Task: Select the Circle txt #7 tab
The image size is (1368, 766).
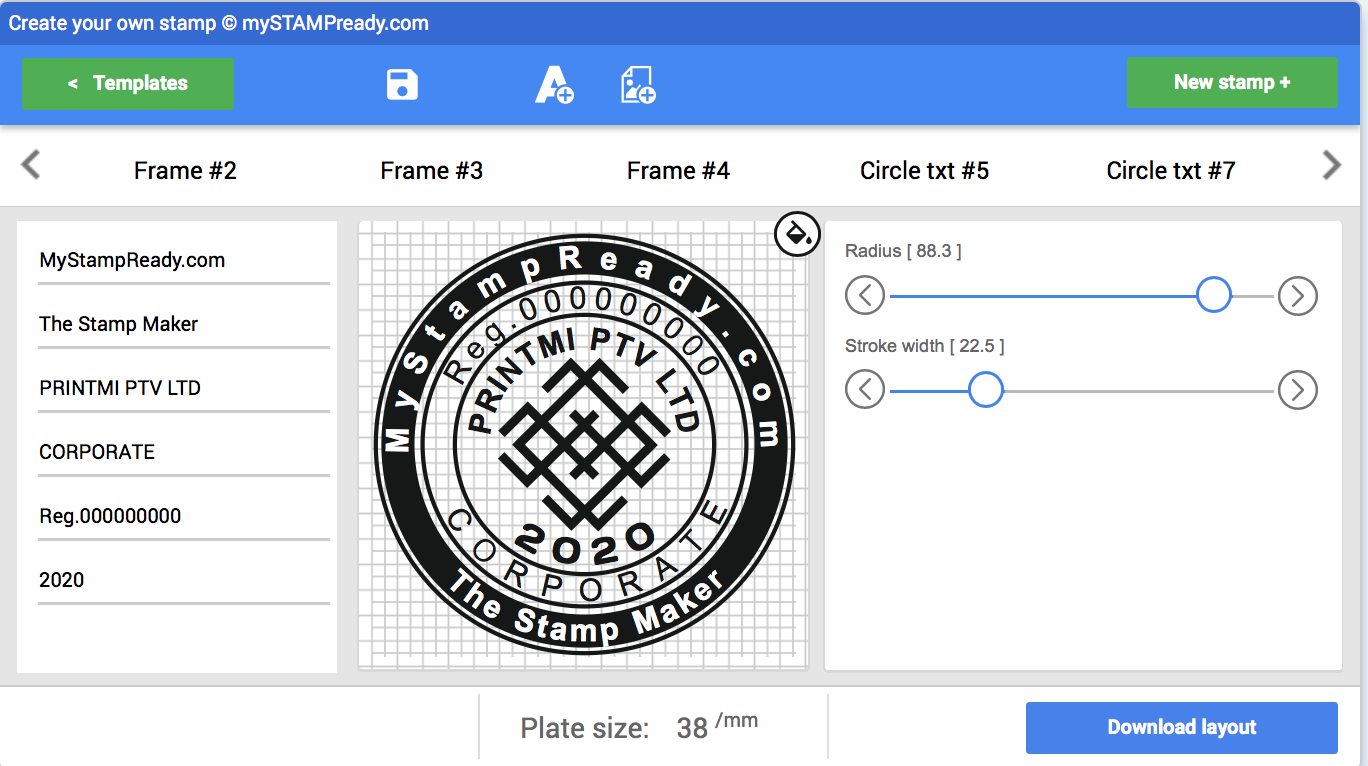Action: 1170,171
